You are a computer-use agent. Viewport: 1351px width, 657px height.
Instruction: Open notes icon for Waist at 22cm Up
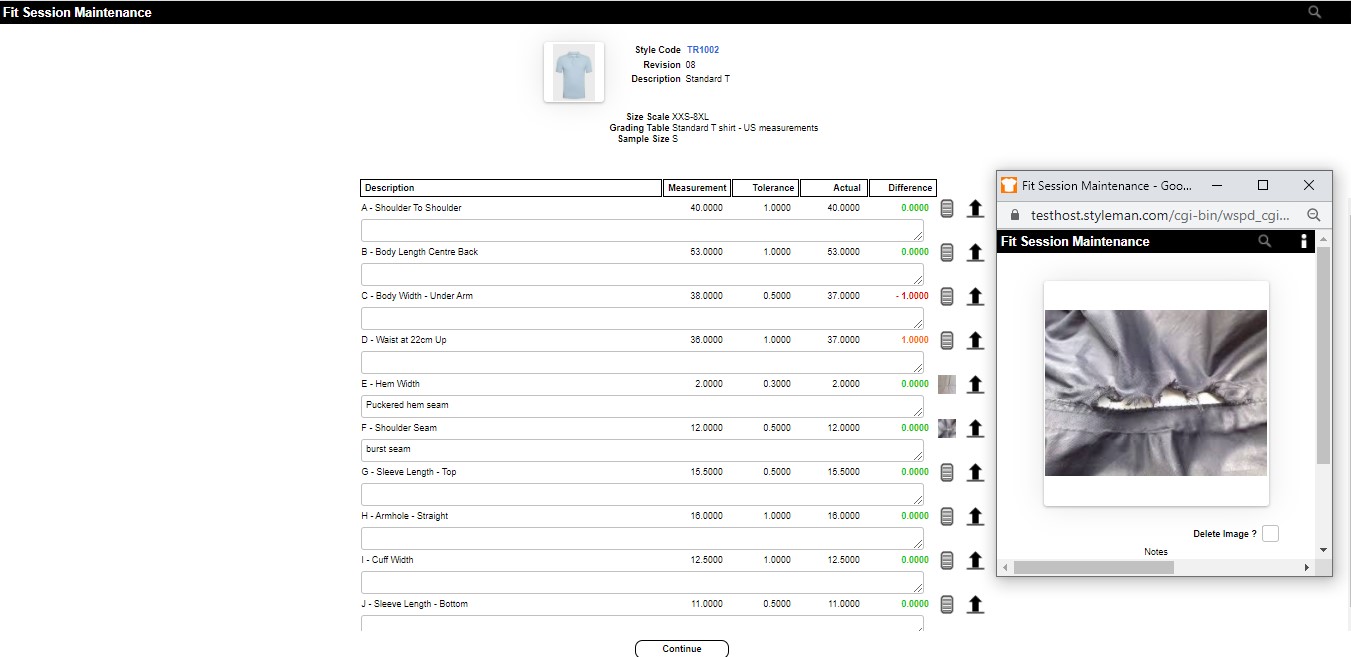[x=947, y=340]
